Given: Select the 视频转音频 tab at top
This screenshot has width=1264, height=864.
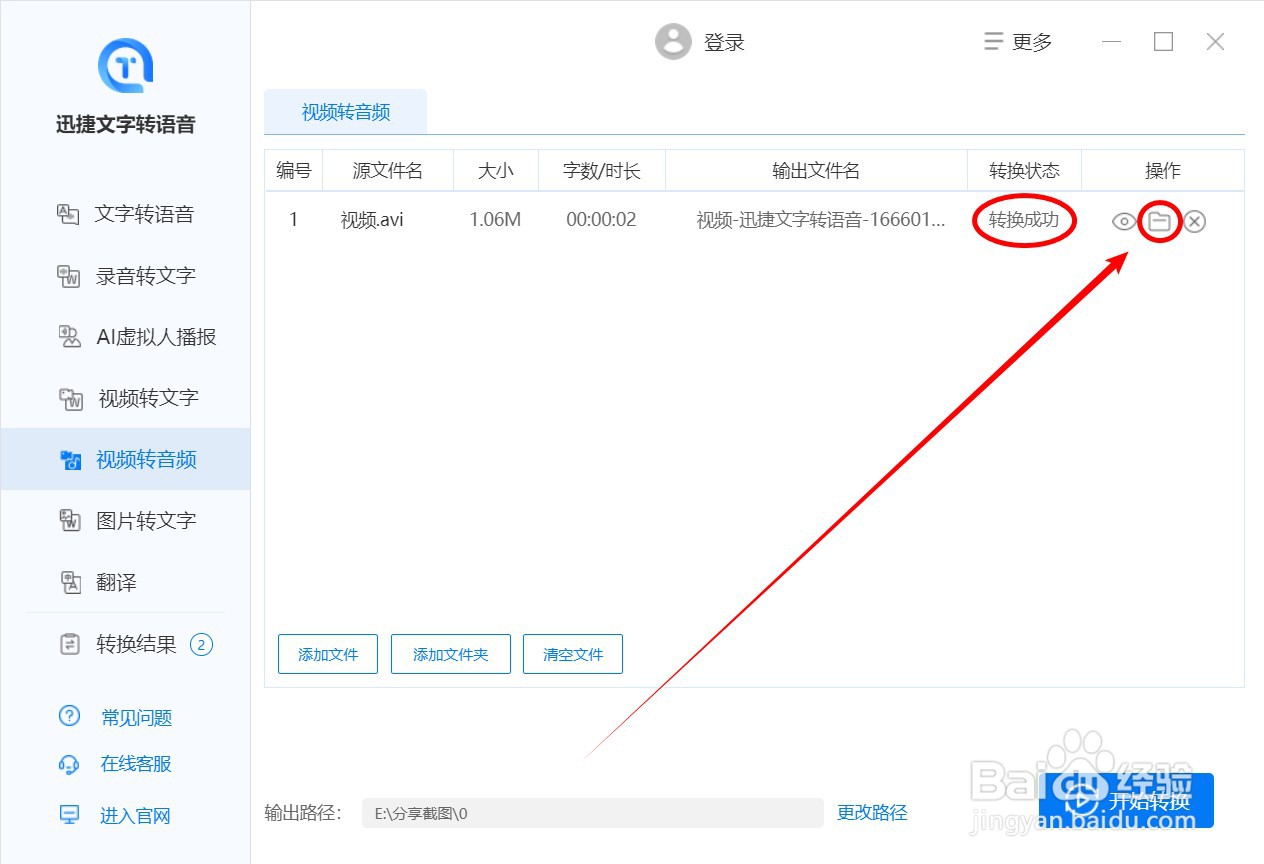Looking at the screenshot, I should [346, 112].
